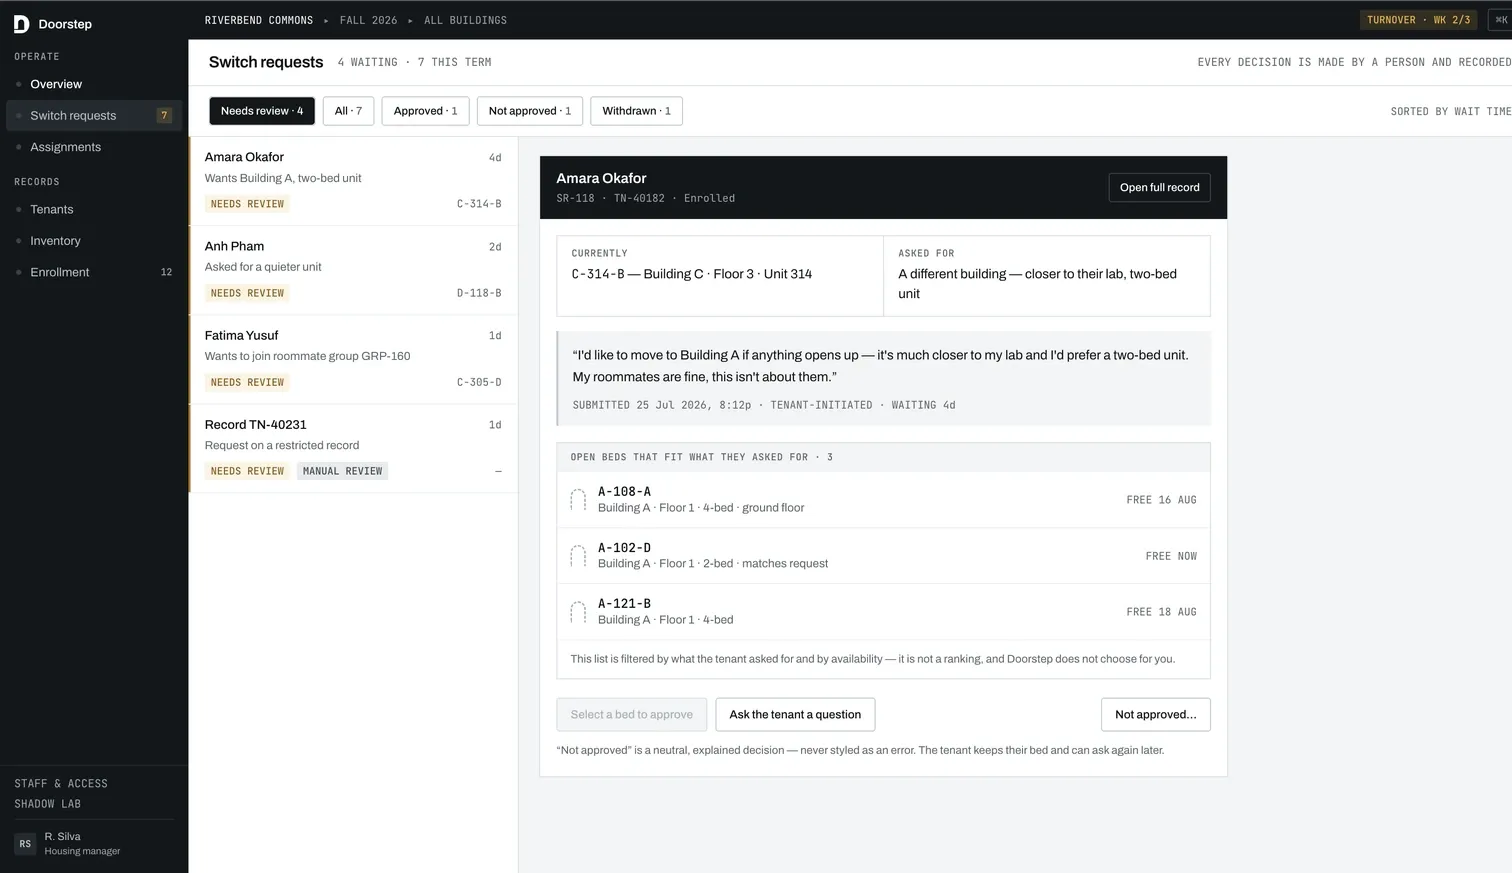View the Withdrawn · 1 tab
1512x873 pixels.
tap(636, 111)
